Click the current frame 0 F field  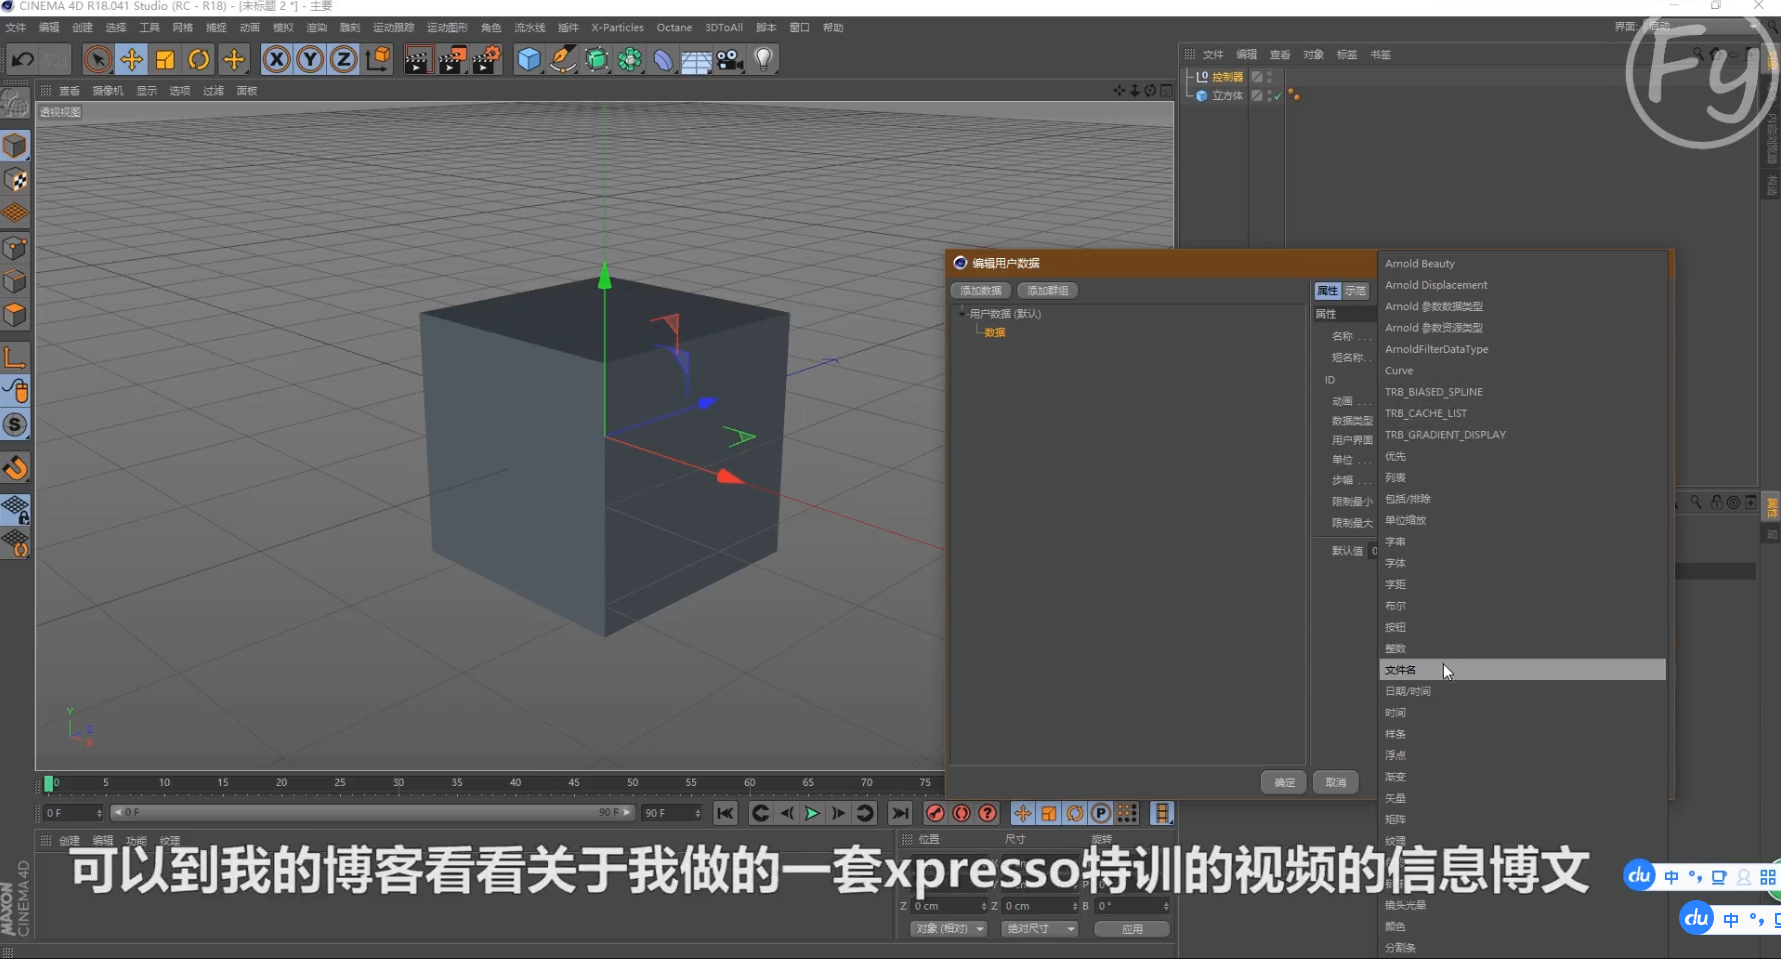pos(72,813)
